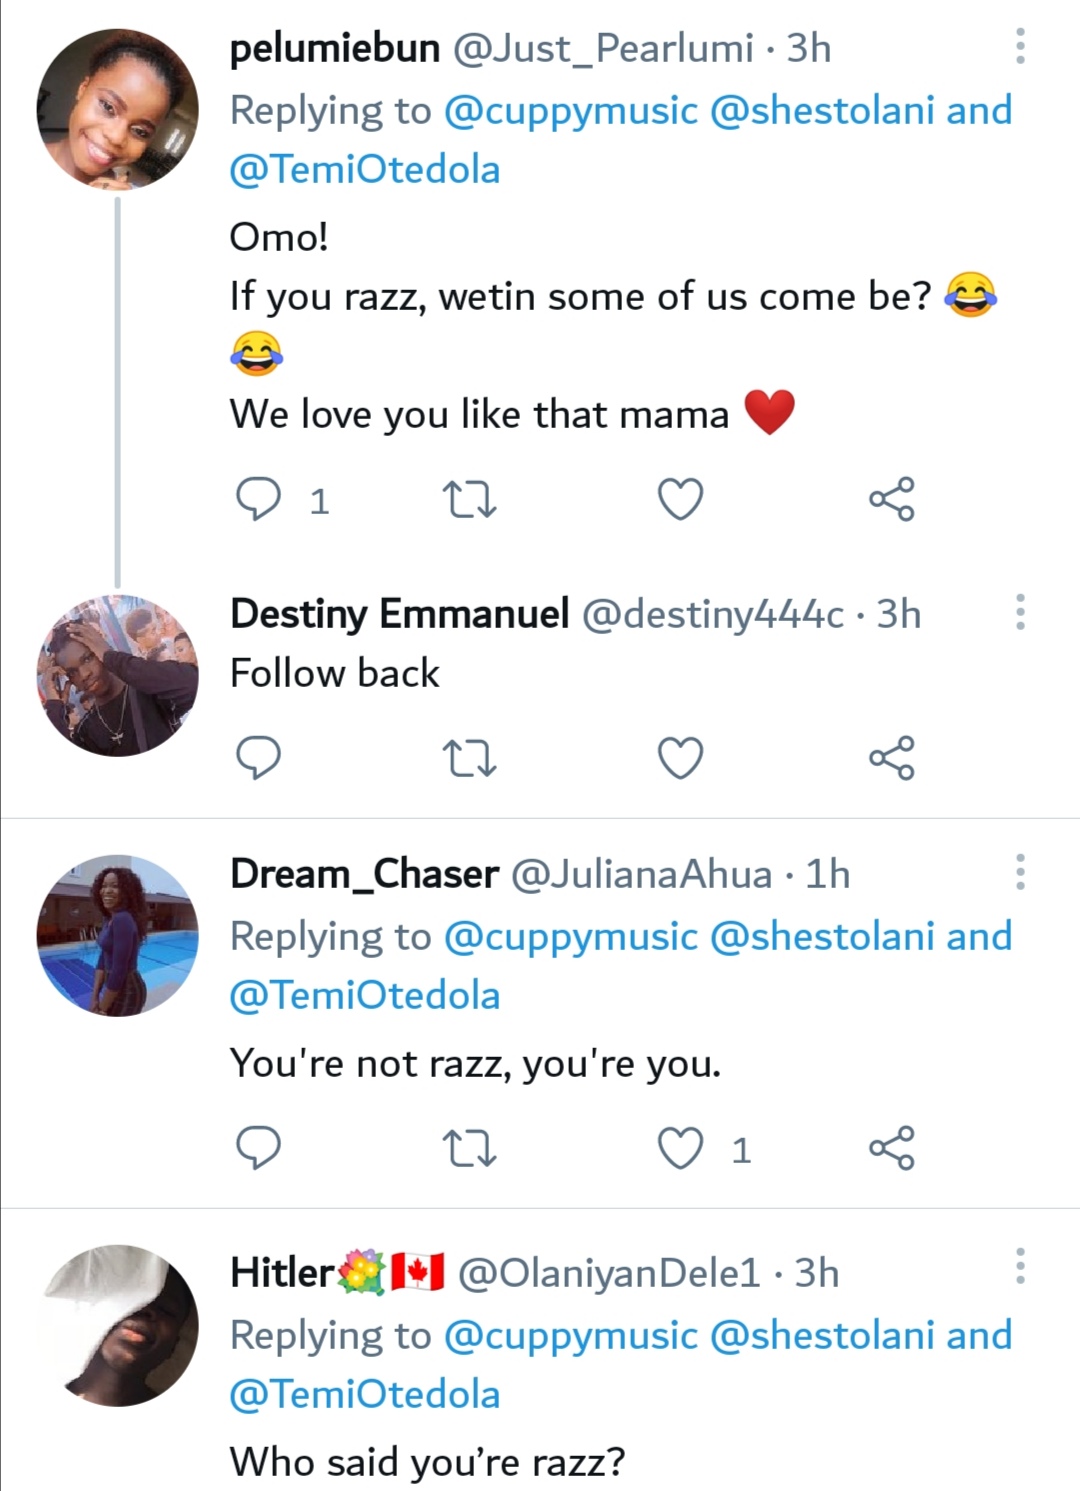Open more options for Destiny Emmanuel's tweet
This screenshot has height=1491, width=1080.
[1020, 612]
